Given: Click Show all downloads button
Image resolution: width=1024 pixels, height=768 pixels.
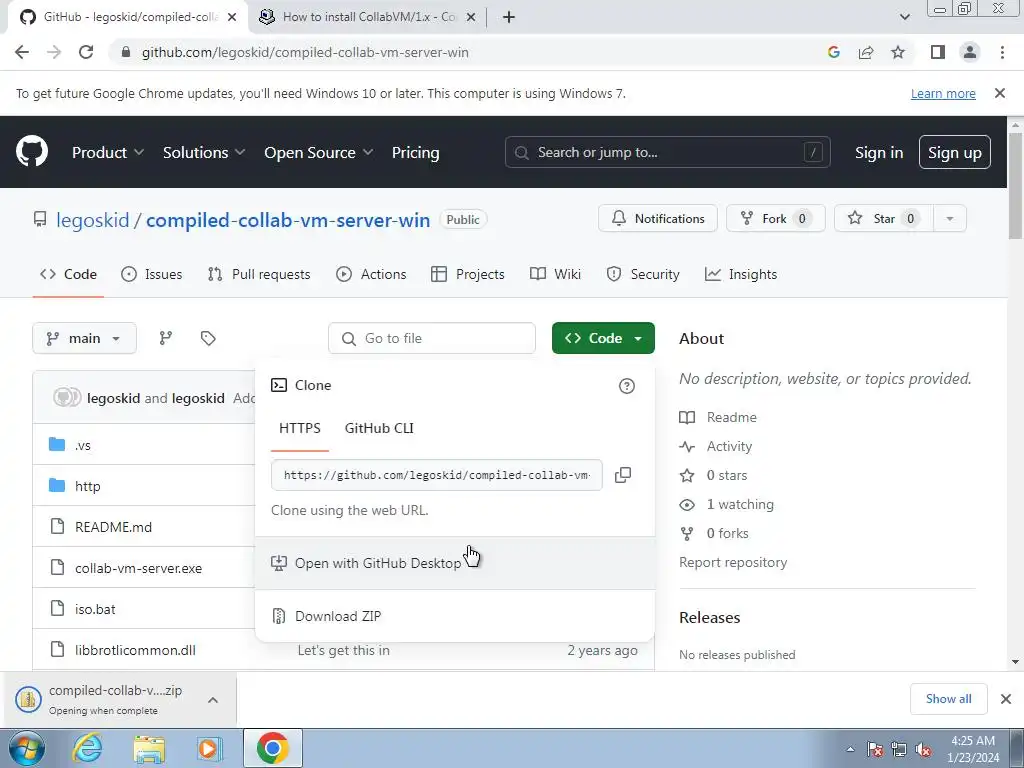Looking at the screenshot, I should [x=948, y=699].
